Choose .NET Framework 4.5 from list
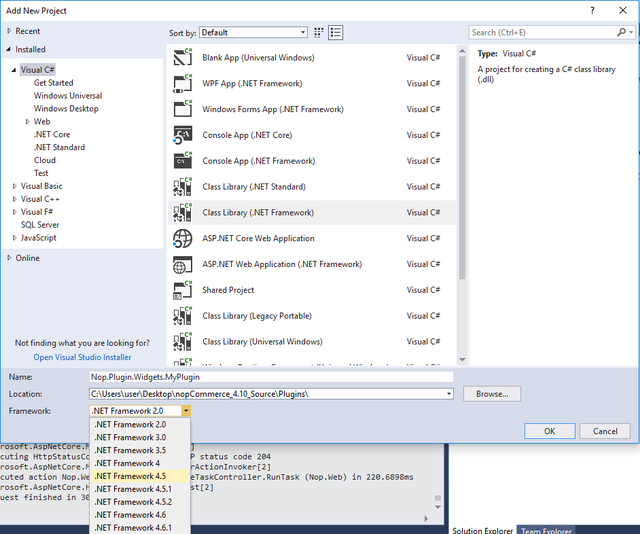 click(x=140, y=476)
